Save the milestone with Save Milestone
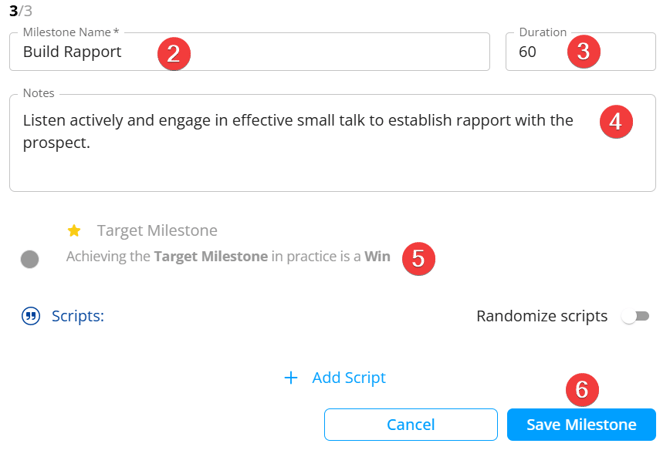 [581, 425]
